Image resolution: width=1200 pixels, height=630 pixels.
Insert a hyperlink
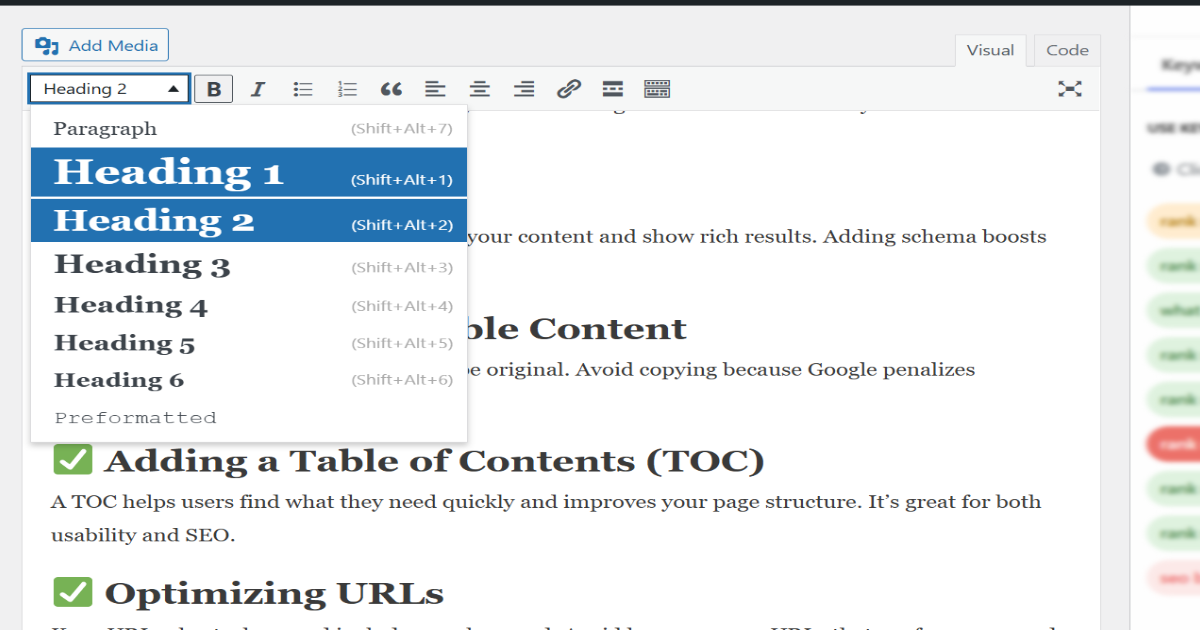click(x=568, y=88)
